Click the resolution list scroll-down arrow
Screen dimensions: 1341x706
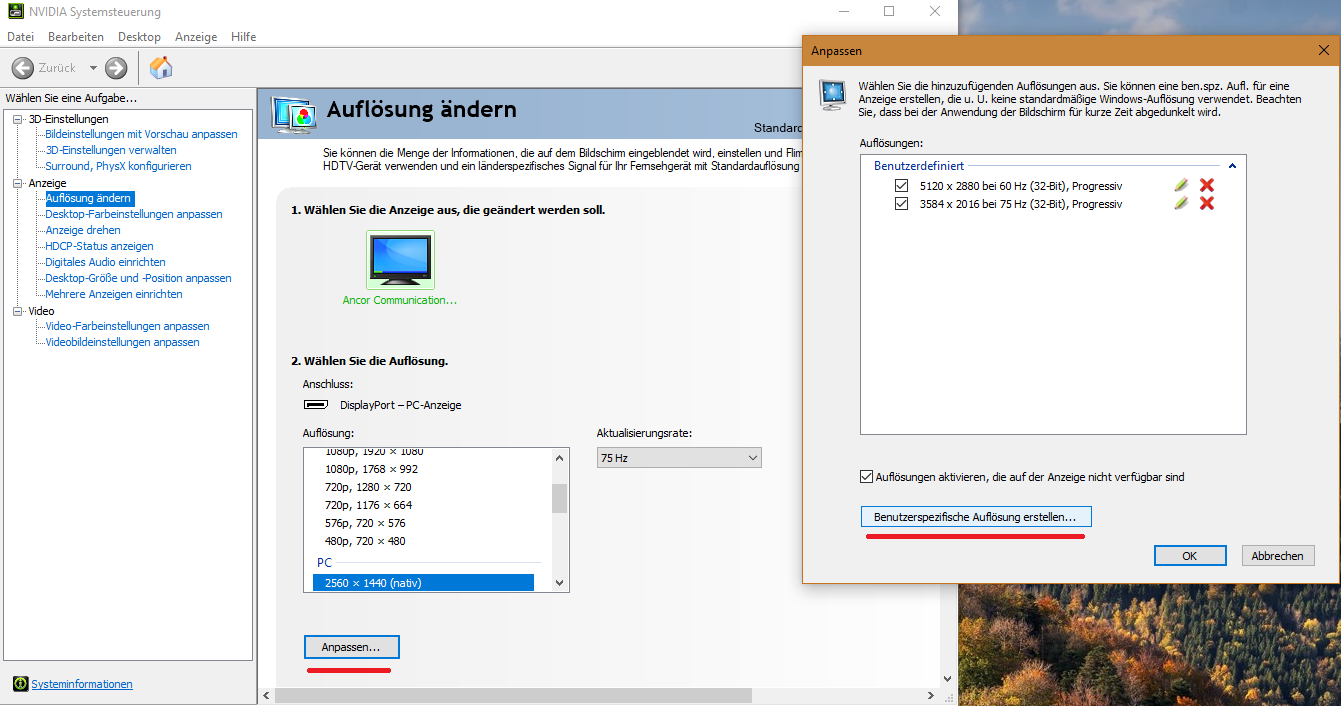[559, 583]
